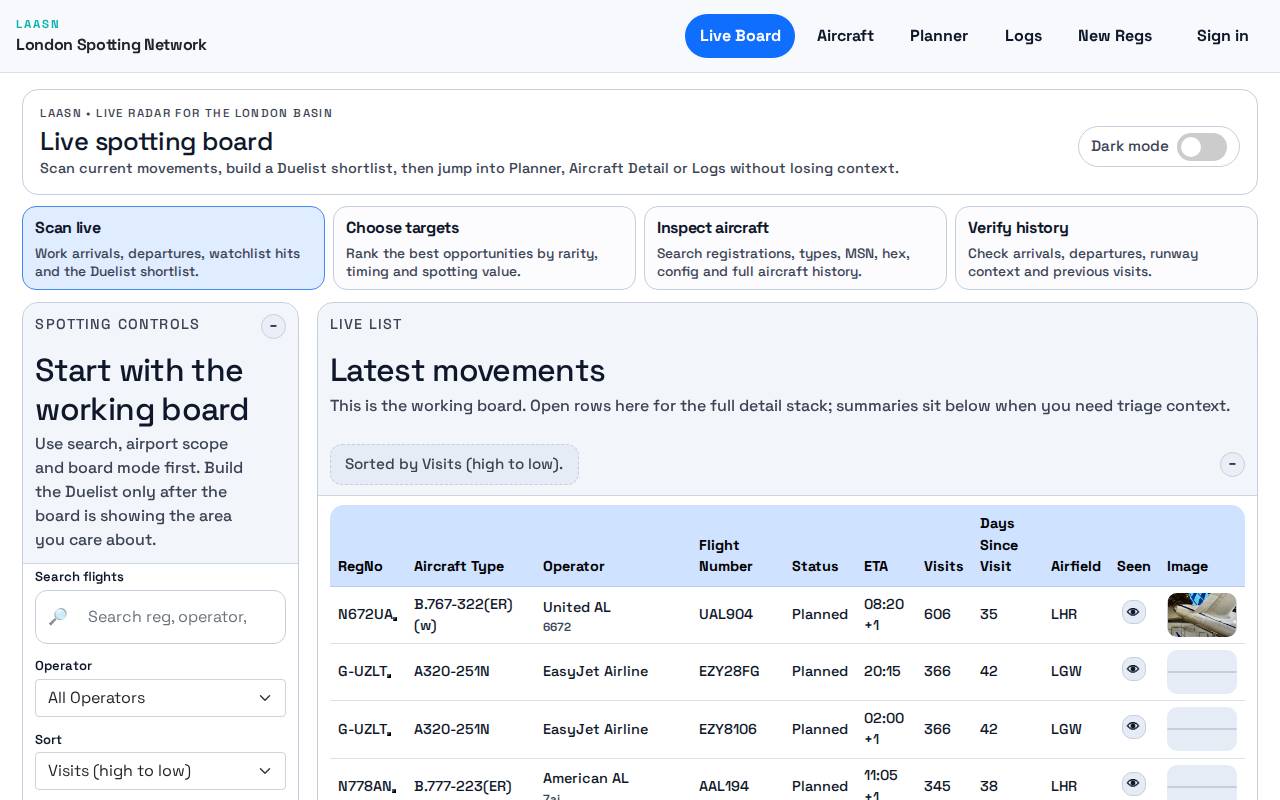Click the Operator column header
The height and width of the screenshot is (800, 1280).
(574, 567)
